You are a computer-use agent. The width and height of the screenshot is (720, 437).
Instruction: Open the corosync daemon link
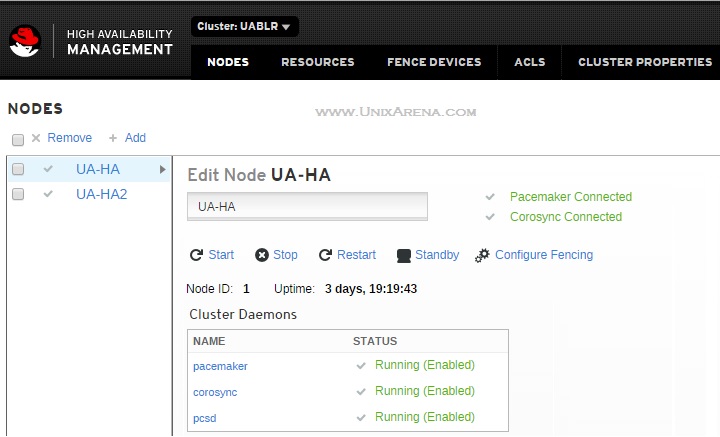pyautogui.click(x=215, y=392)
